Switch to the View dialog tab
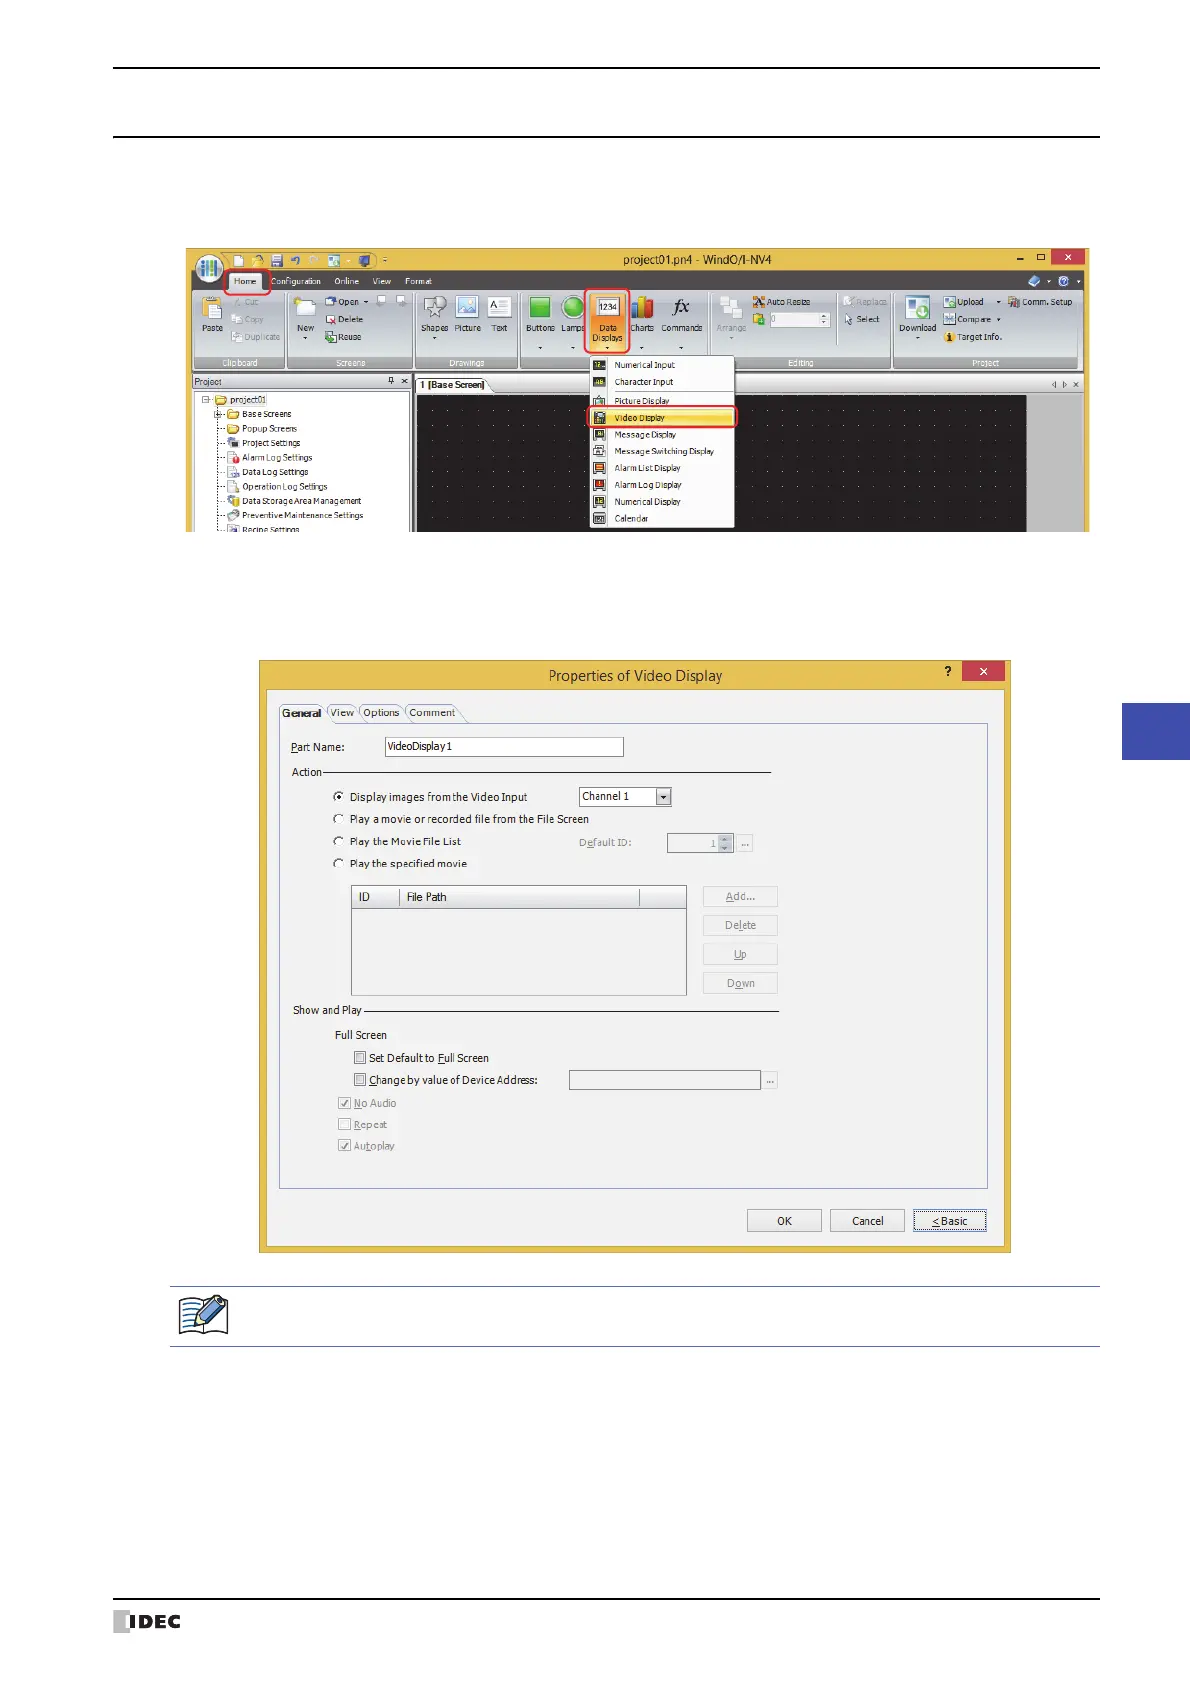The height and width of the screenshot is (1684, 1190). tap(342, 712)
